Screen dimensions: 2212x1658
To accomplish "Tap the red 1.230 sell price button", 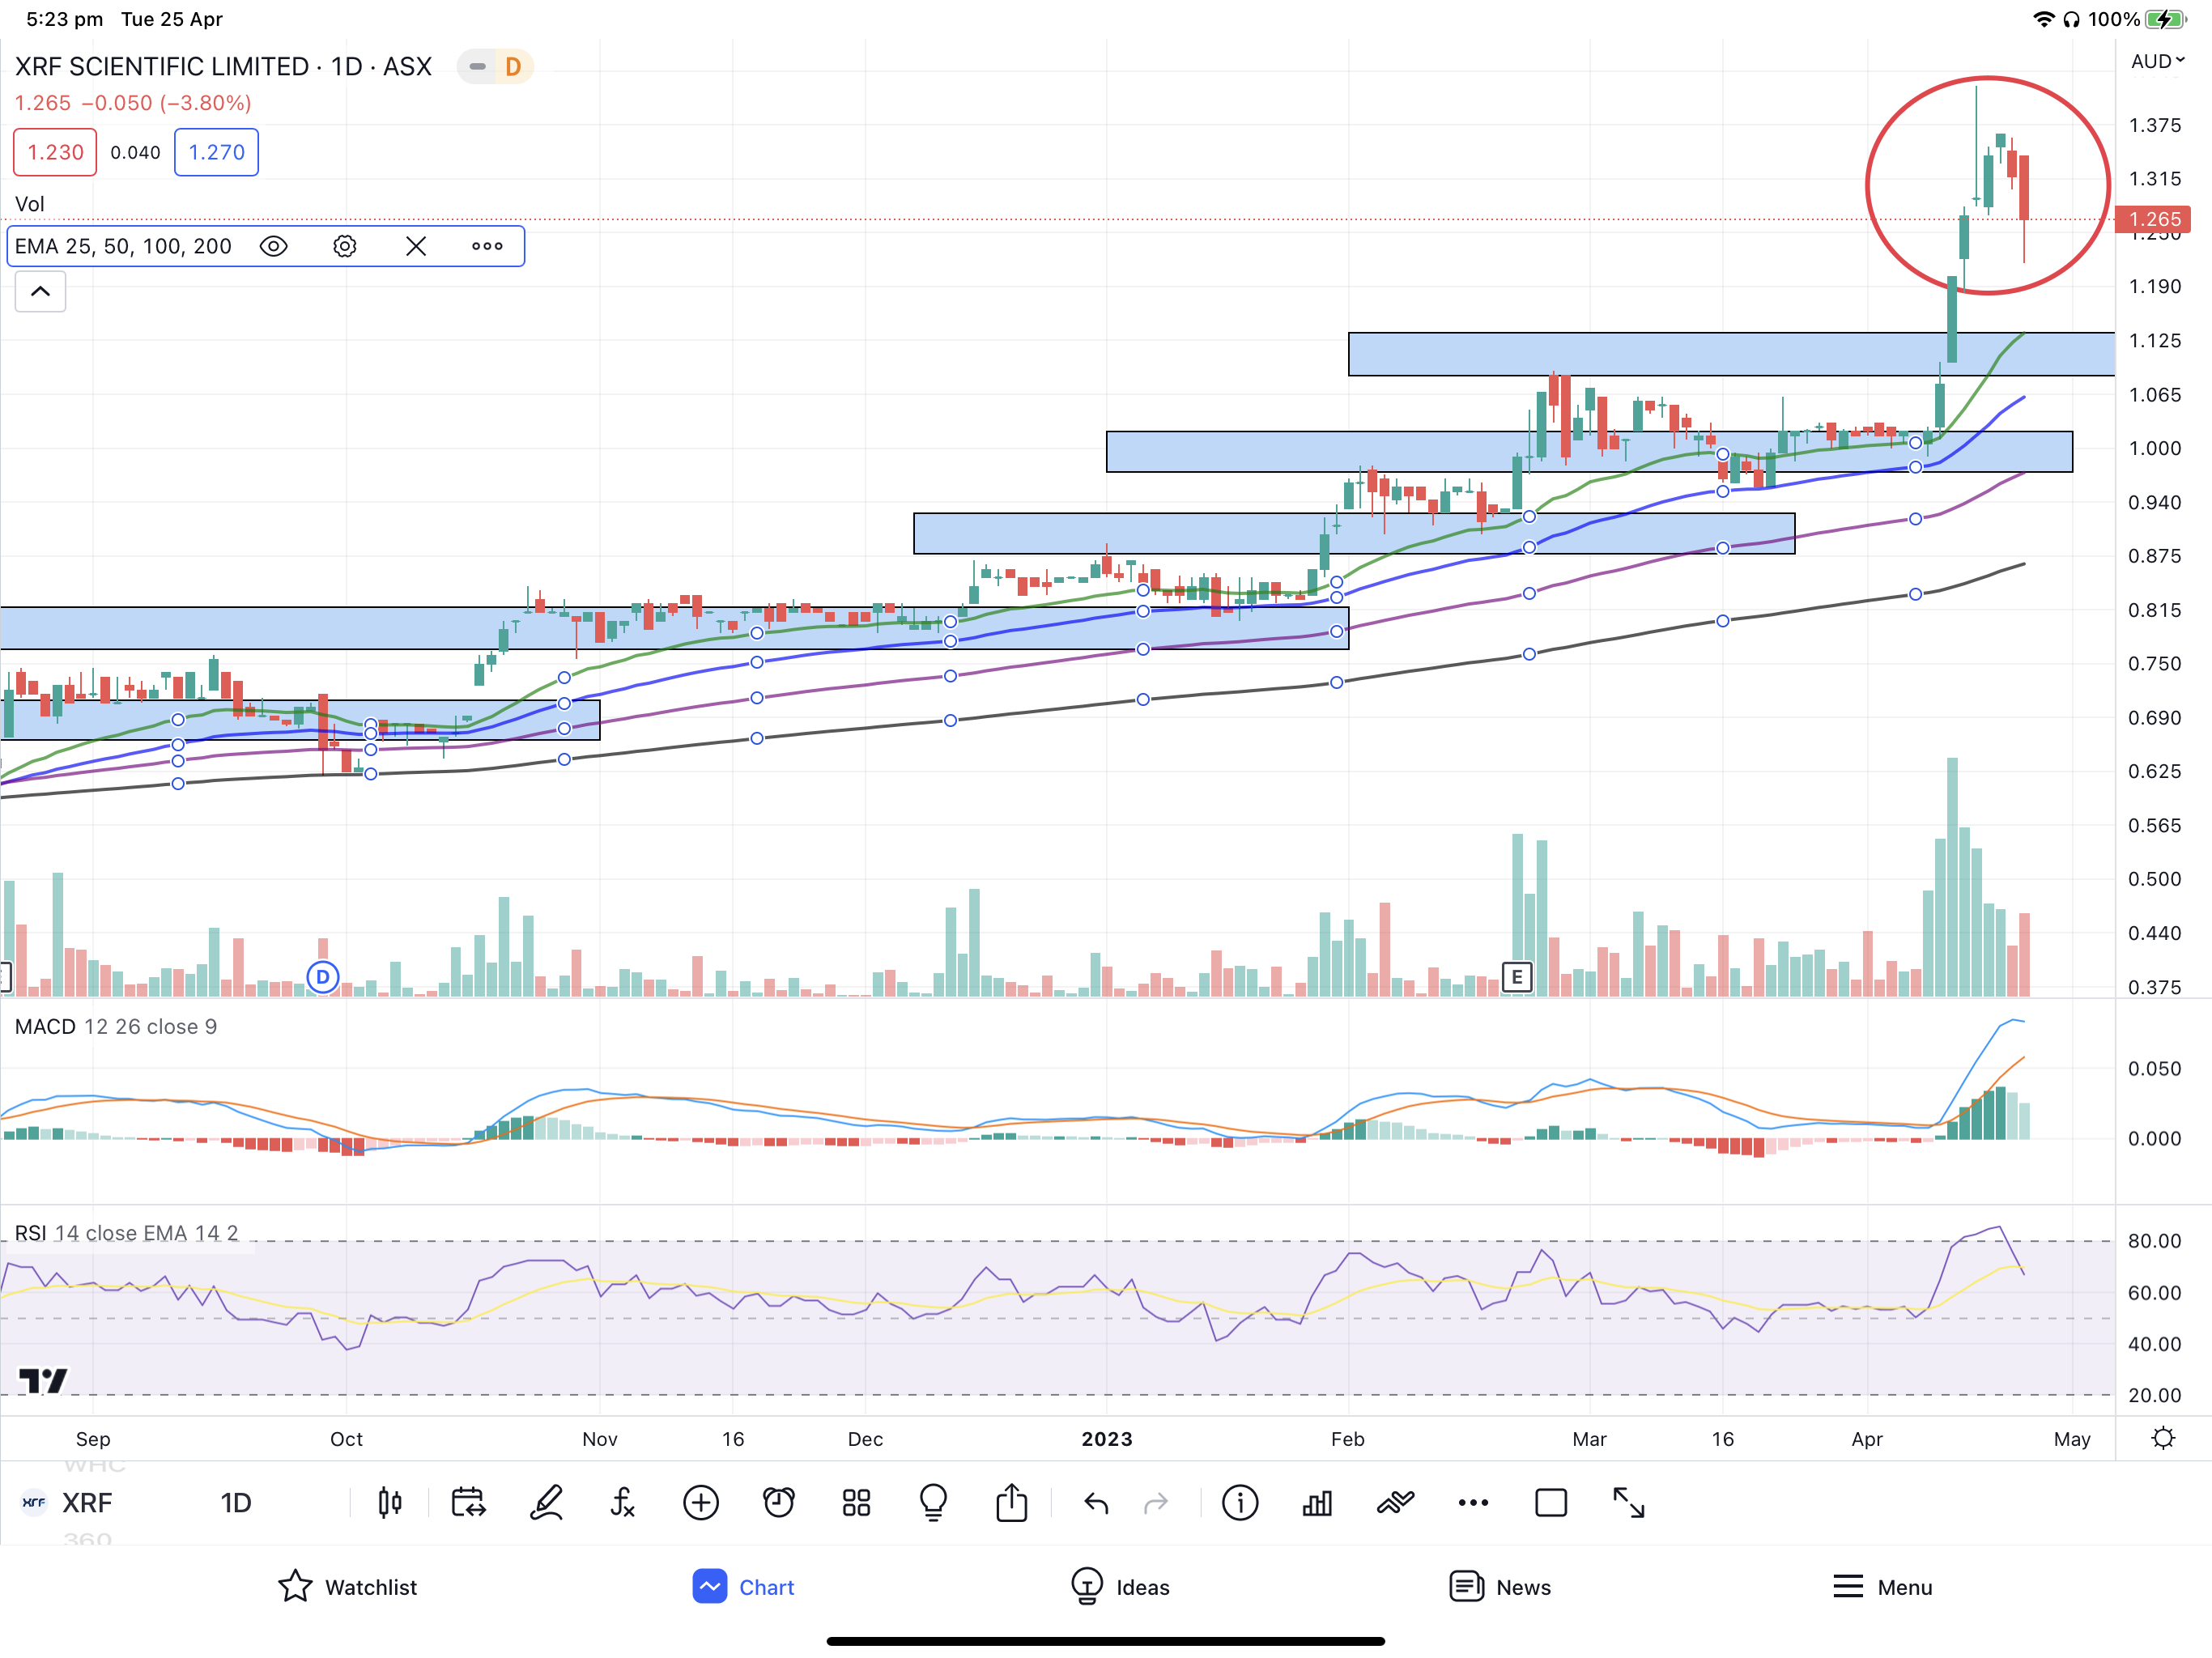I will tap(55, 152).
